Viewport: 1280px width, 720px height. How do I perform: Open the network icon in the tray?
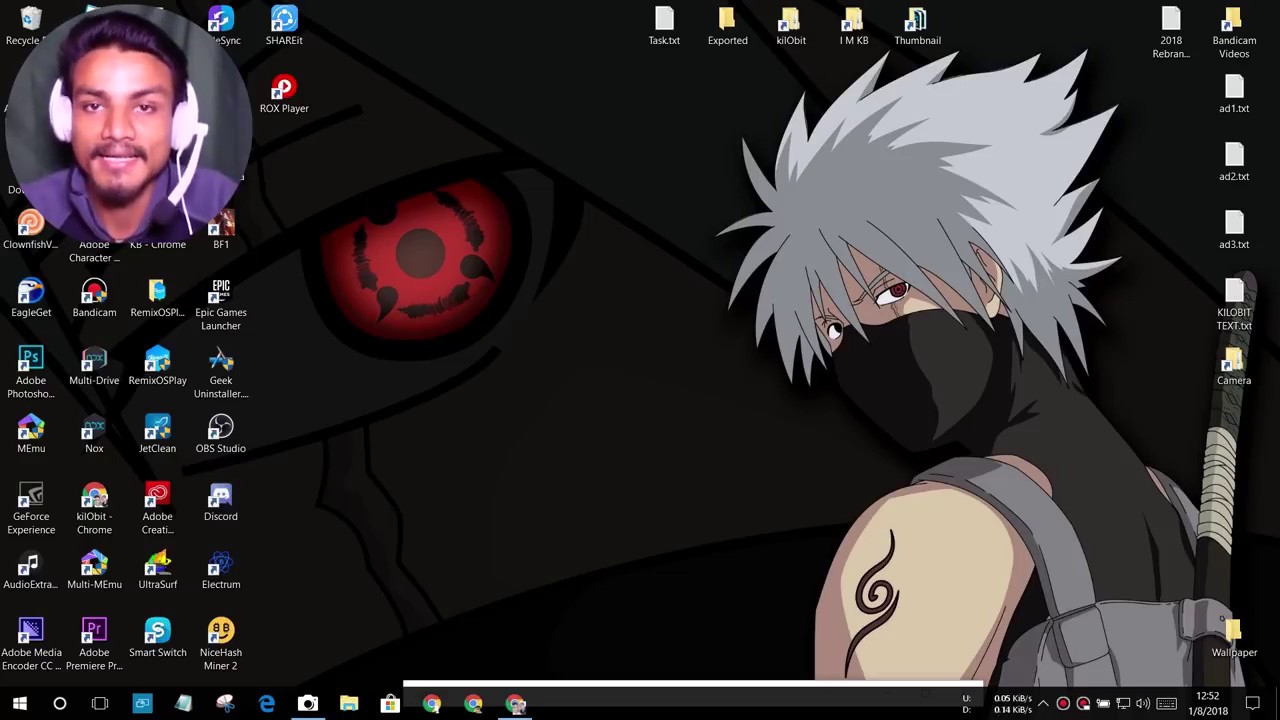coord(1123,704)
